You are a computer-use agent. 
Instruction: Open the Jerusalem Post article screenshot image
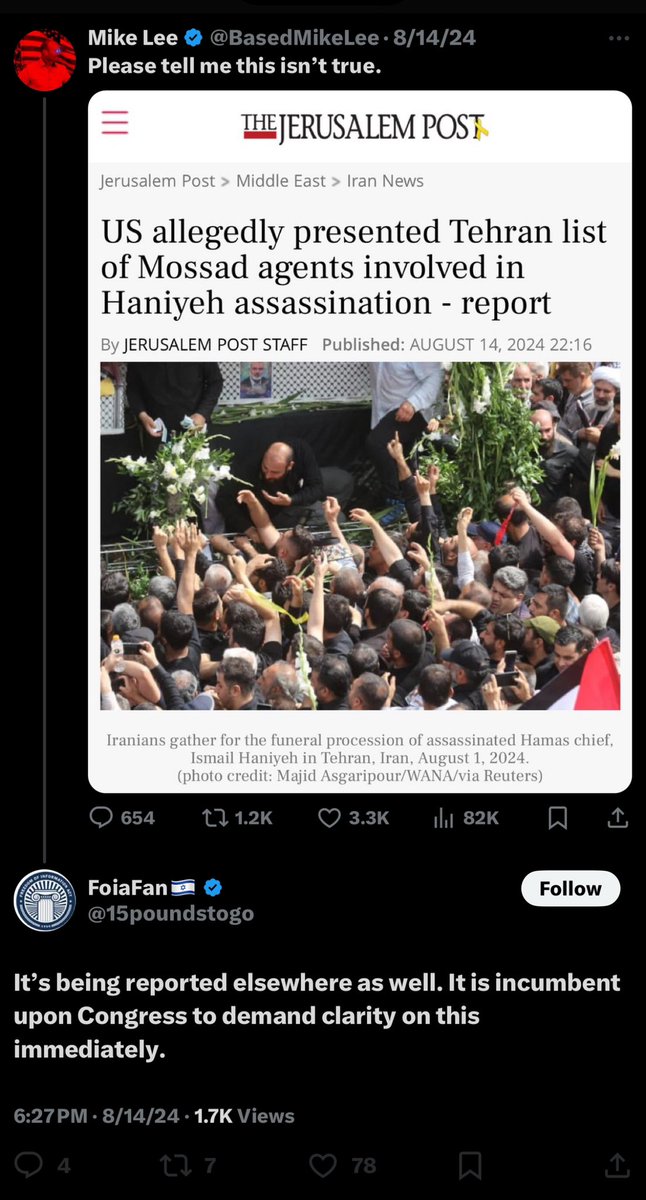coord(360,442)
